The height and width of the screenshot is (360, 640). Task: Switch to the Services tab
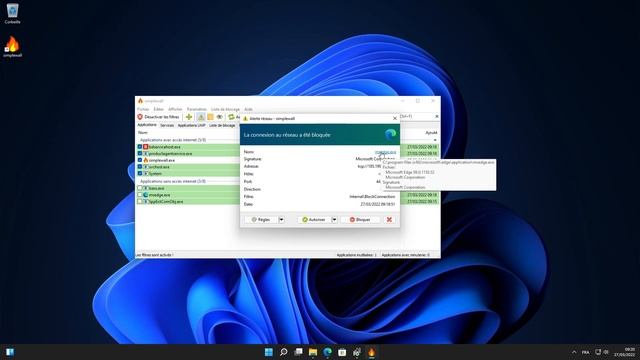tap(167, 125)
